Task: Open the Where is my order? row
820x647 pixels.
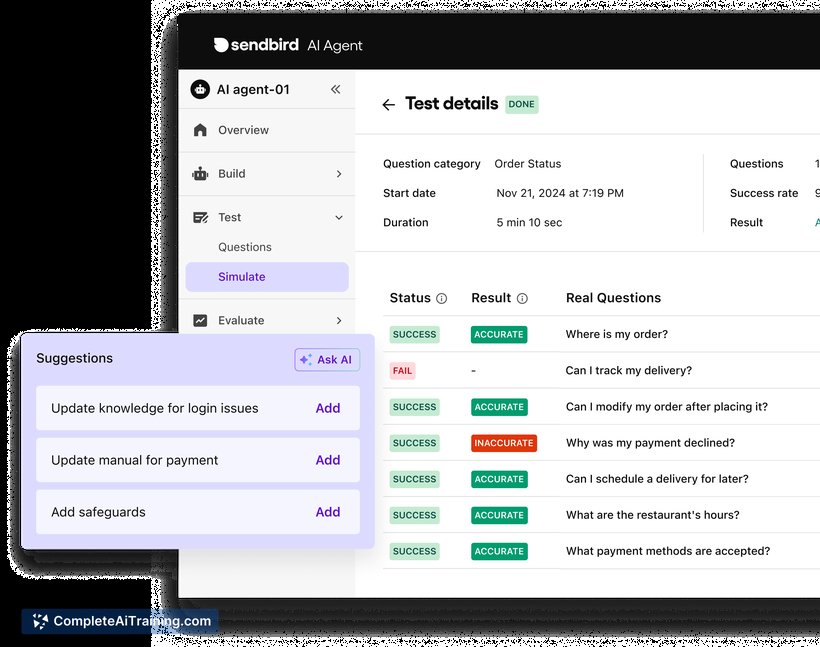Action: click(x=601, y=334)
